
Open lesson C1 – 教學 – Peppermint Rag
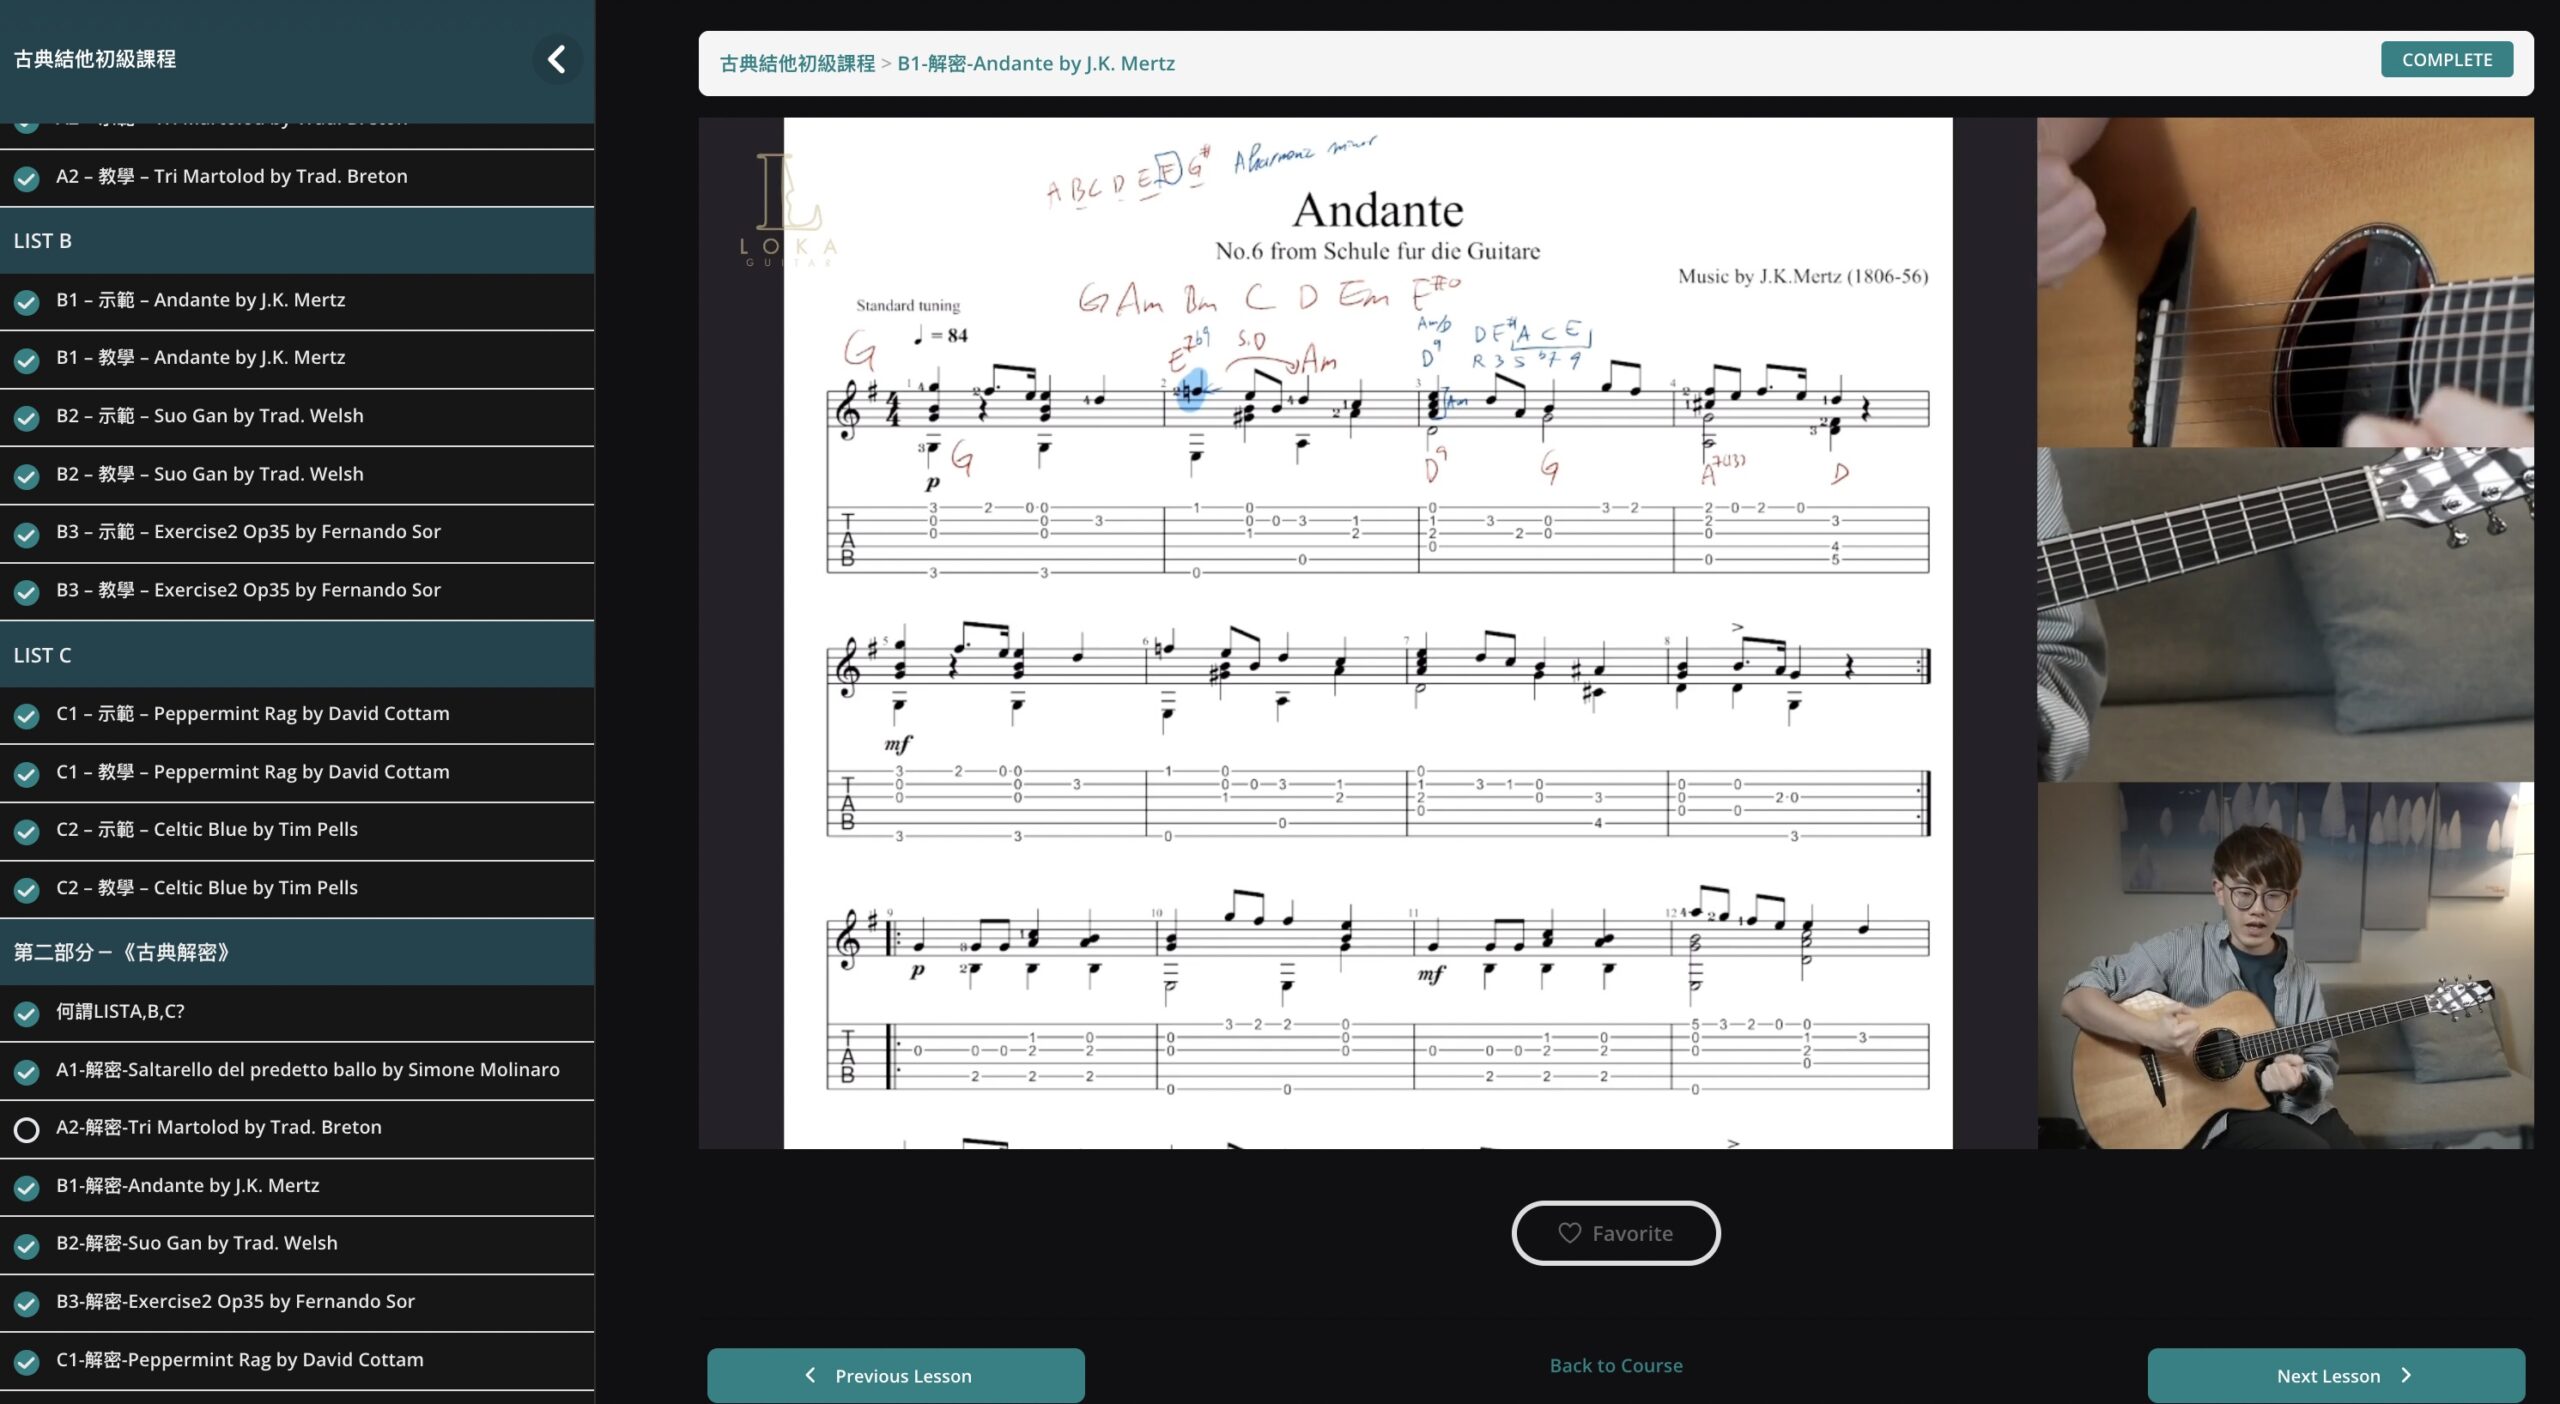coord(297,772)
